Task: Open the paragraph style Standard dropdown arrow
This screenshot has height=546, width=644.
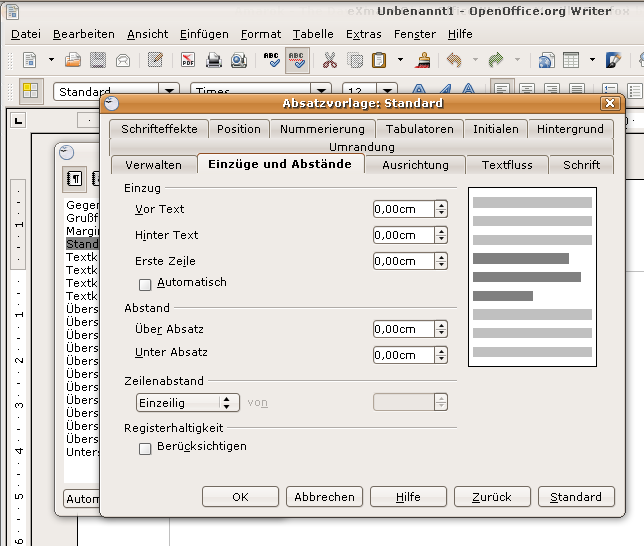Action: coord(169,90)
